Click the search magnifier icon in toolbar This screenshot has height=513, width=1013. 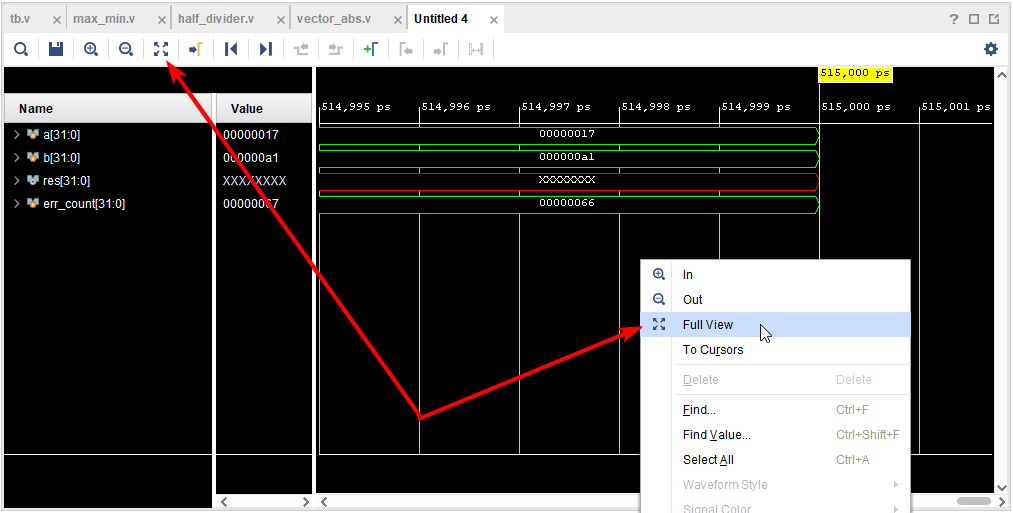coord(21,49)
